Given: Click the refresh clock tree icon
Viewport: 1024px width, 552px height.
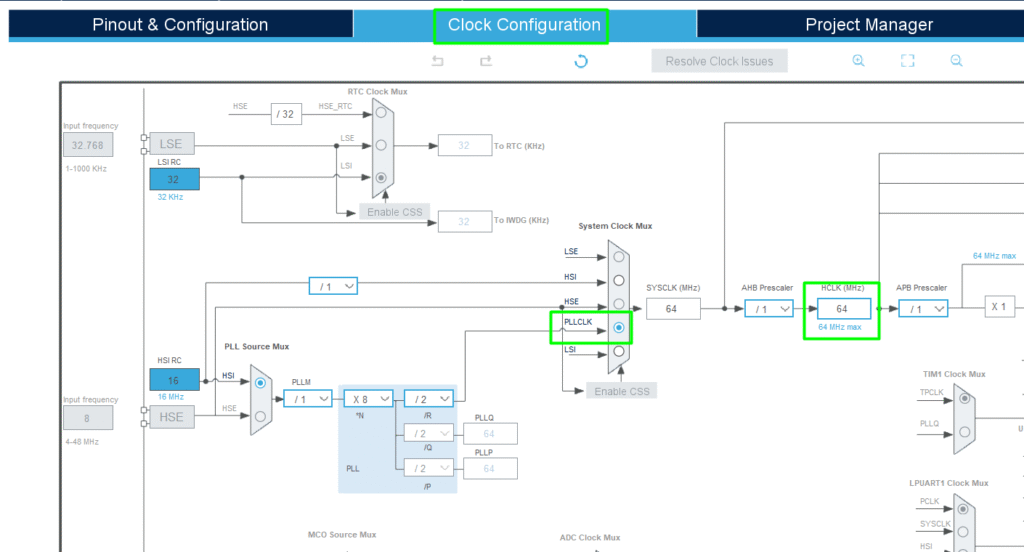Looking at the screenshot, I should coord(580,61).
